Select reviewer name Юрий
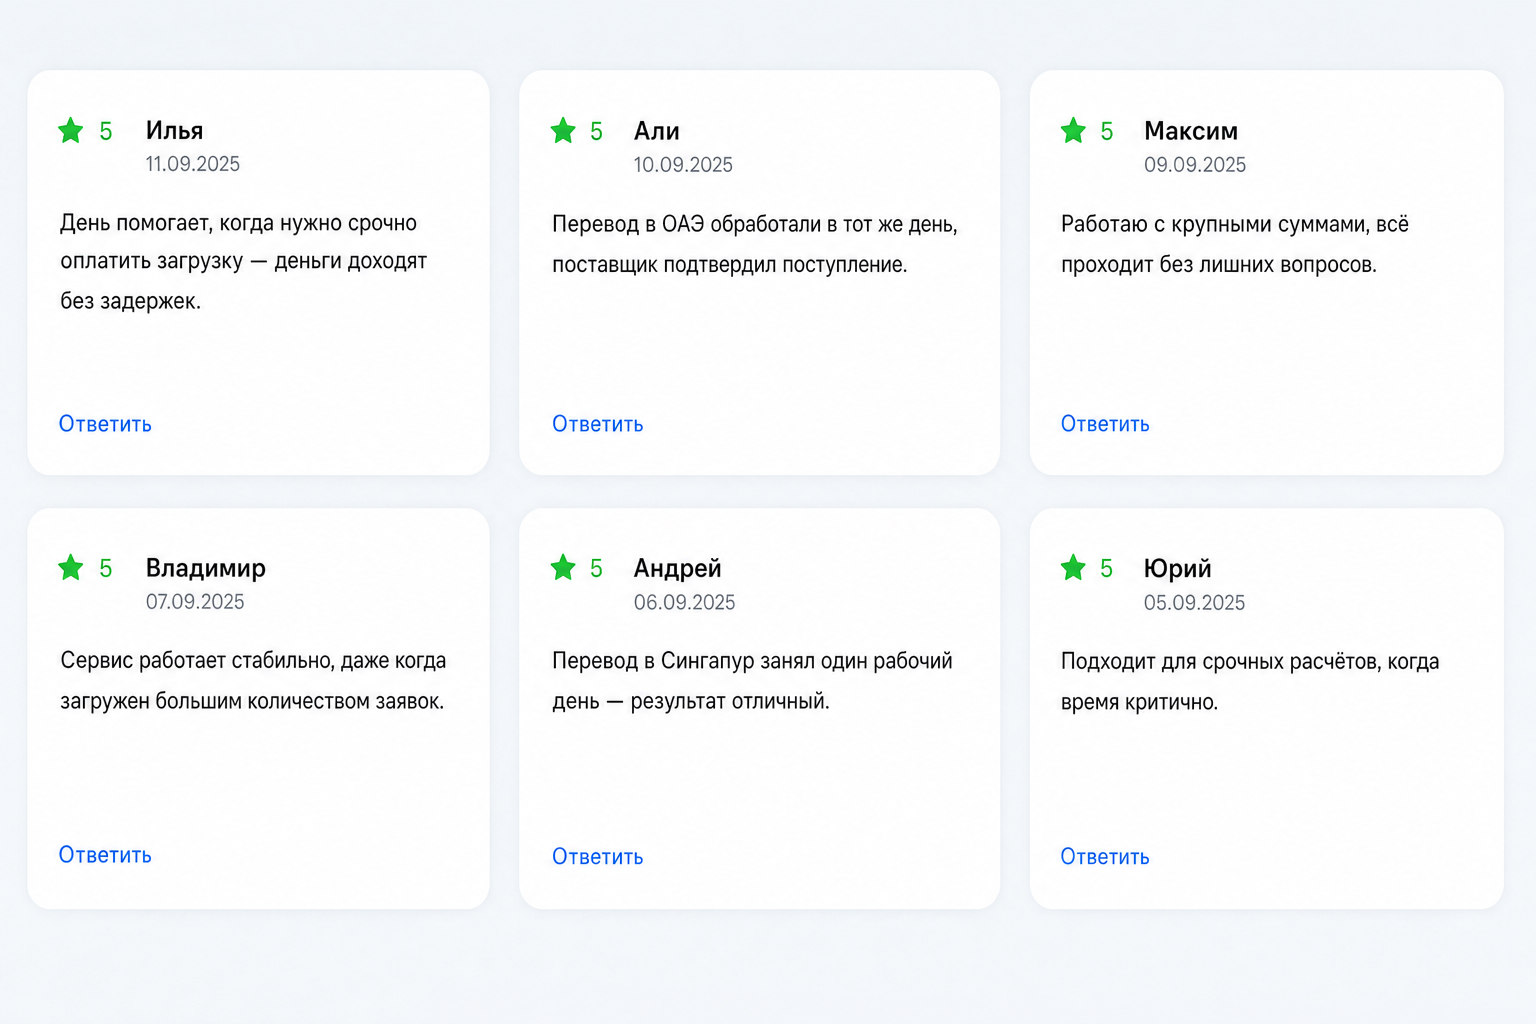 pos(1177,568)
